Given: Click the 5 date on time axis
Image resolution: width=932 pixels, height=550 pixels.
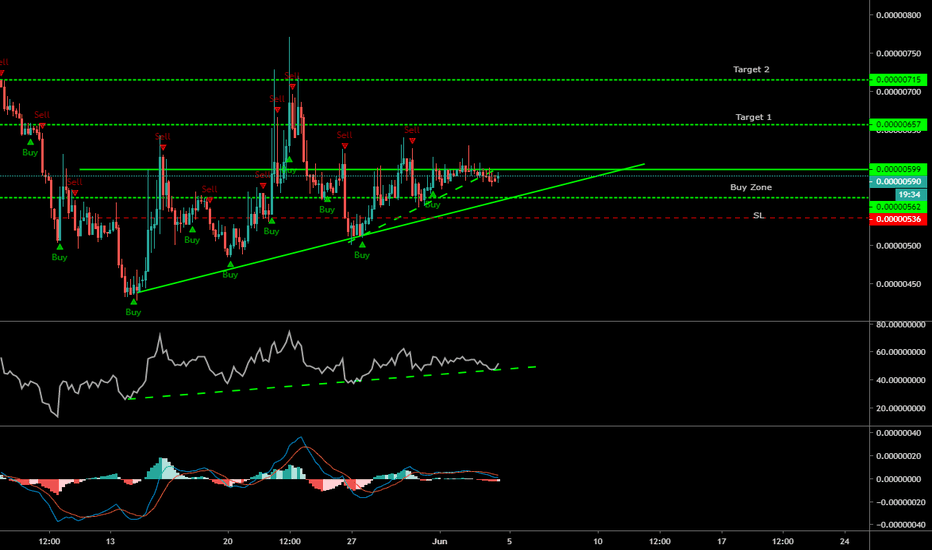Looking at the screenshot, I should [x=509, y=541].
